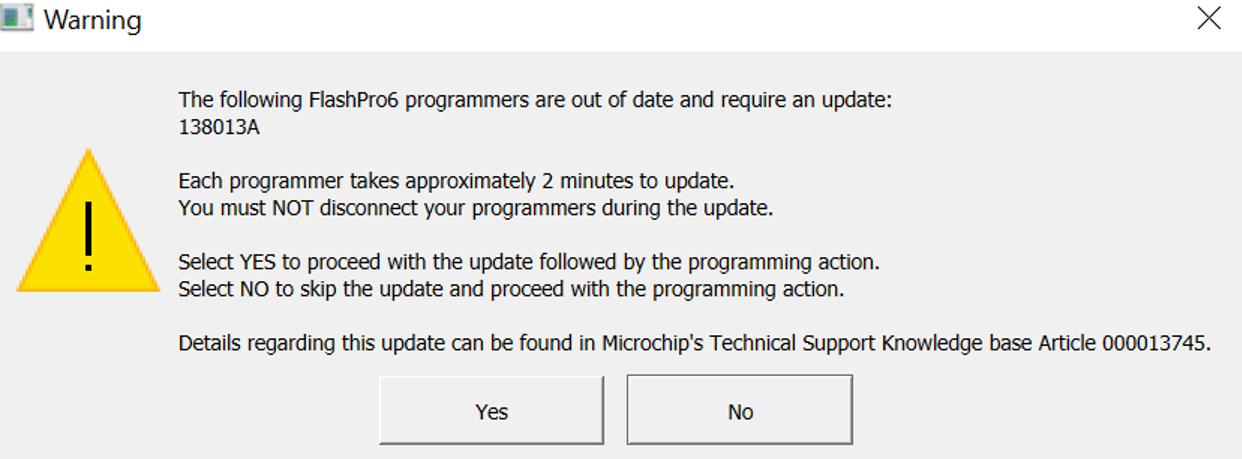Screen dimensions: 1242x459
Task: Click the out-of-date FlashPro6 programmers message line
Action: click(534, 100)
